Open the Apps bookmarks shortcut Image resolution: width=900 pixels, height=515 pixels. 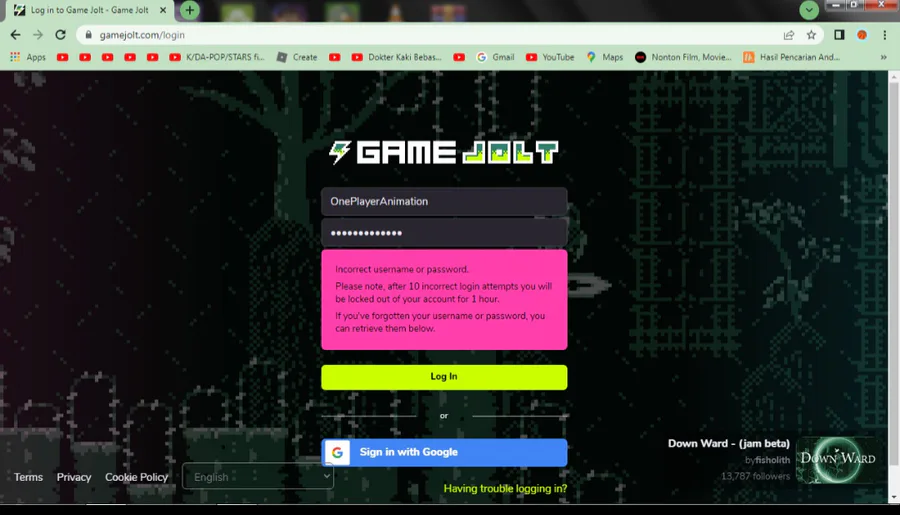[x=28, y=57]
